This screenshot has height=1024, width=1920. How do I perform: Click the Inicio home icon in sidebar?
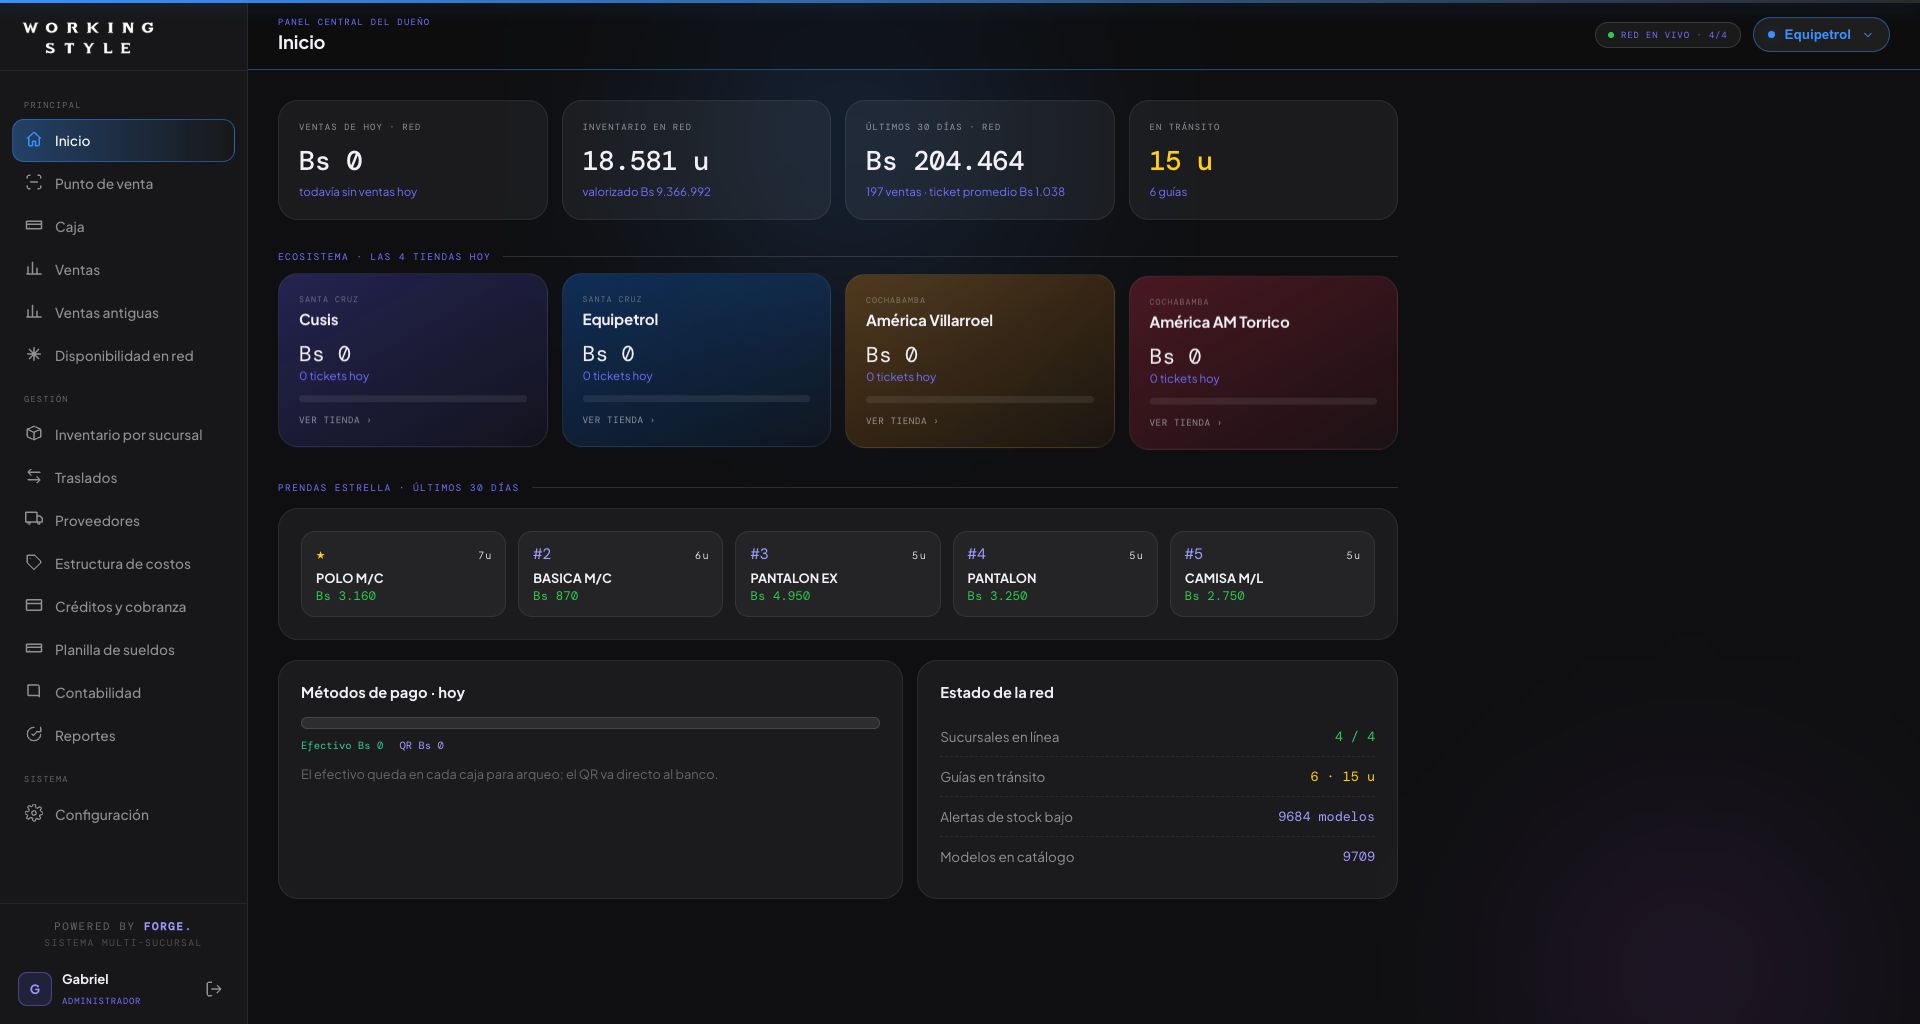tap(34, 140)
